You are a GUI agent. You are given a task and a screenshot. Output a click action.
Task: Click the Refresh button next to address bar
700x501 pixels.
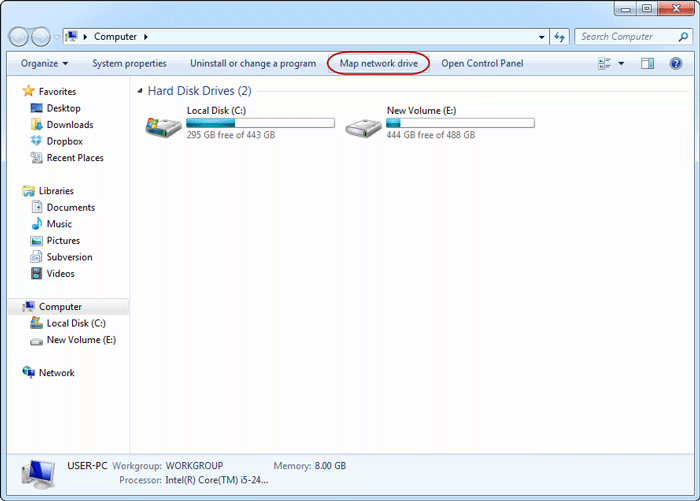(x=559, y=37)
